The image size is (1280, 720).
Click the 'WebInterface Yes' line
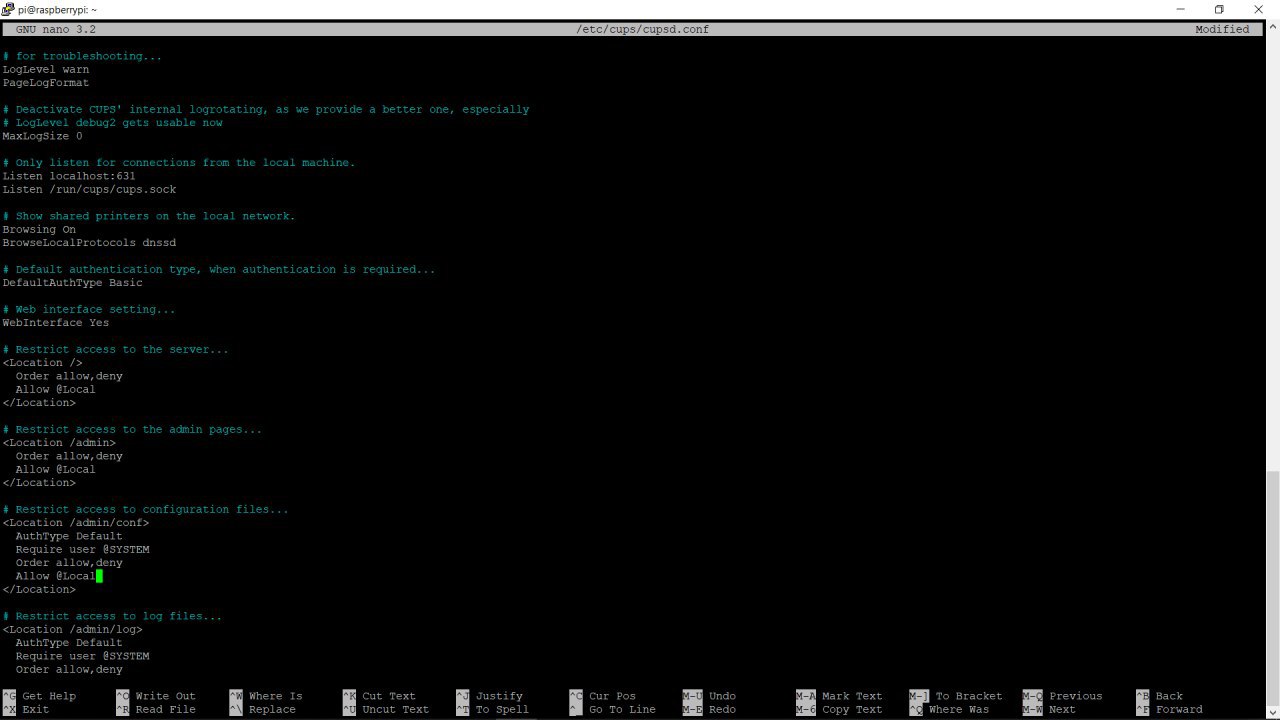click(x=56, y=323)
